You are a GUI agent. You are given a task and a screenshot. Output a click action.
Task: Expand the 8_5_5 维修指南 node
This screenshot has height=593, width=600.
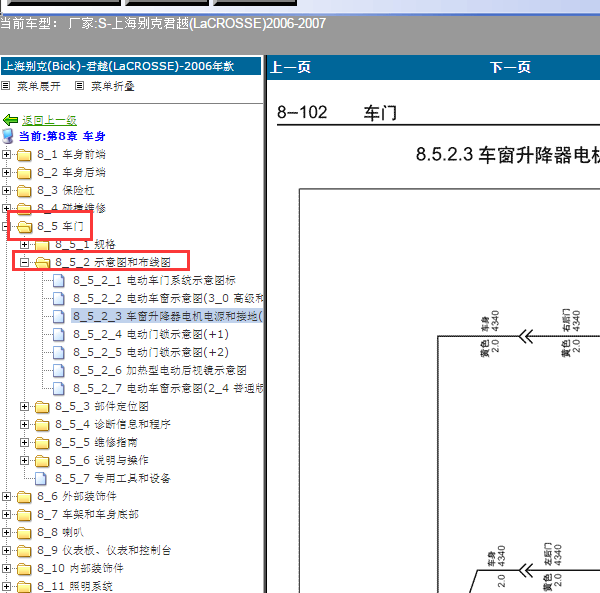tap(24, 442)
